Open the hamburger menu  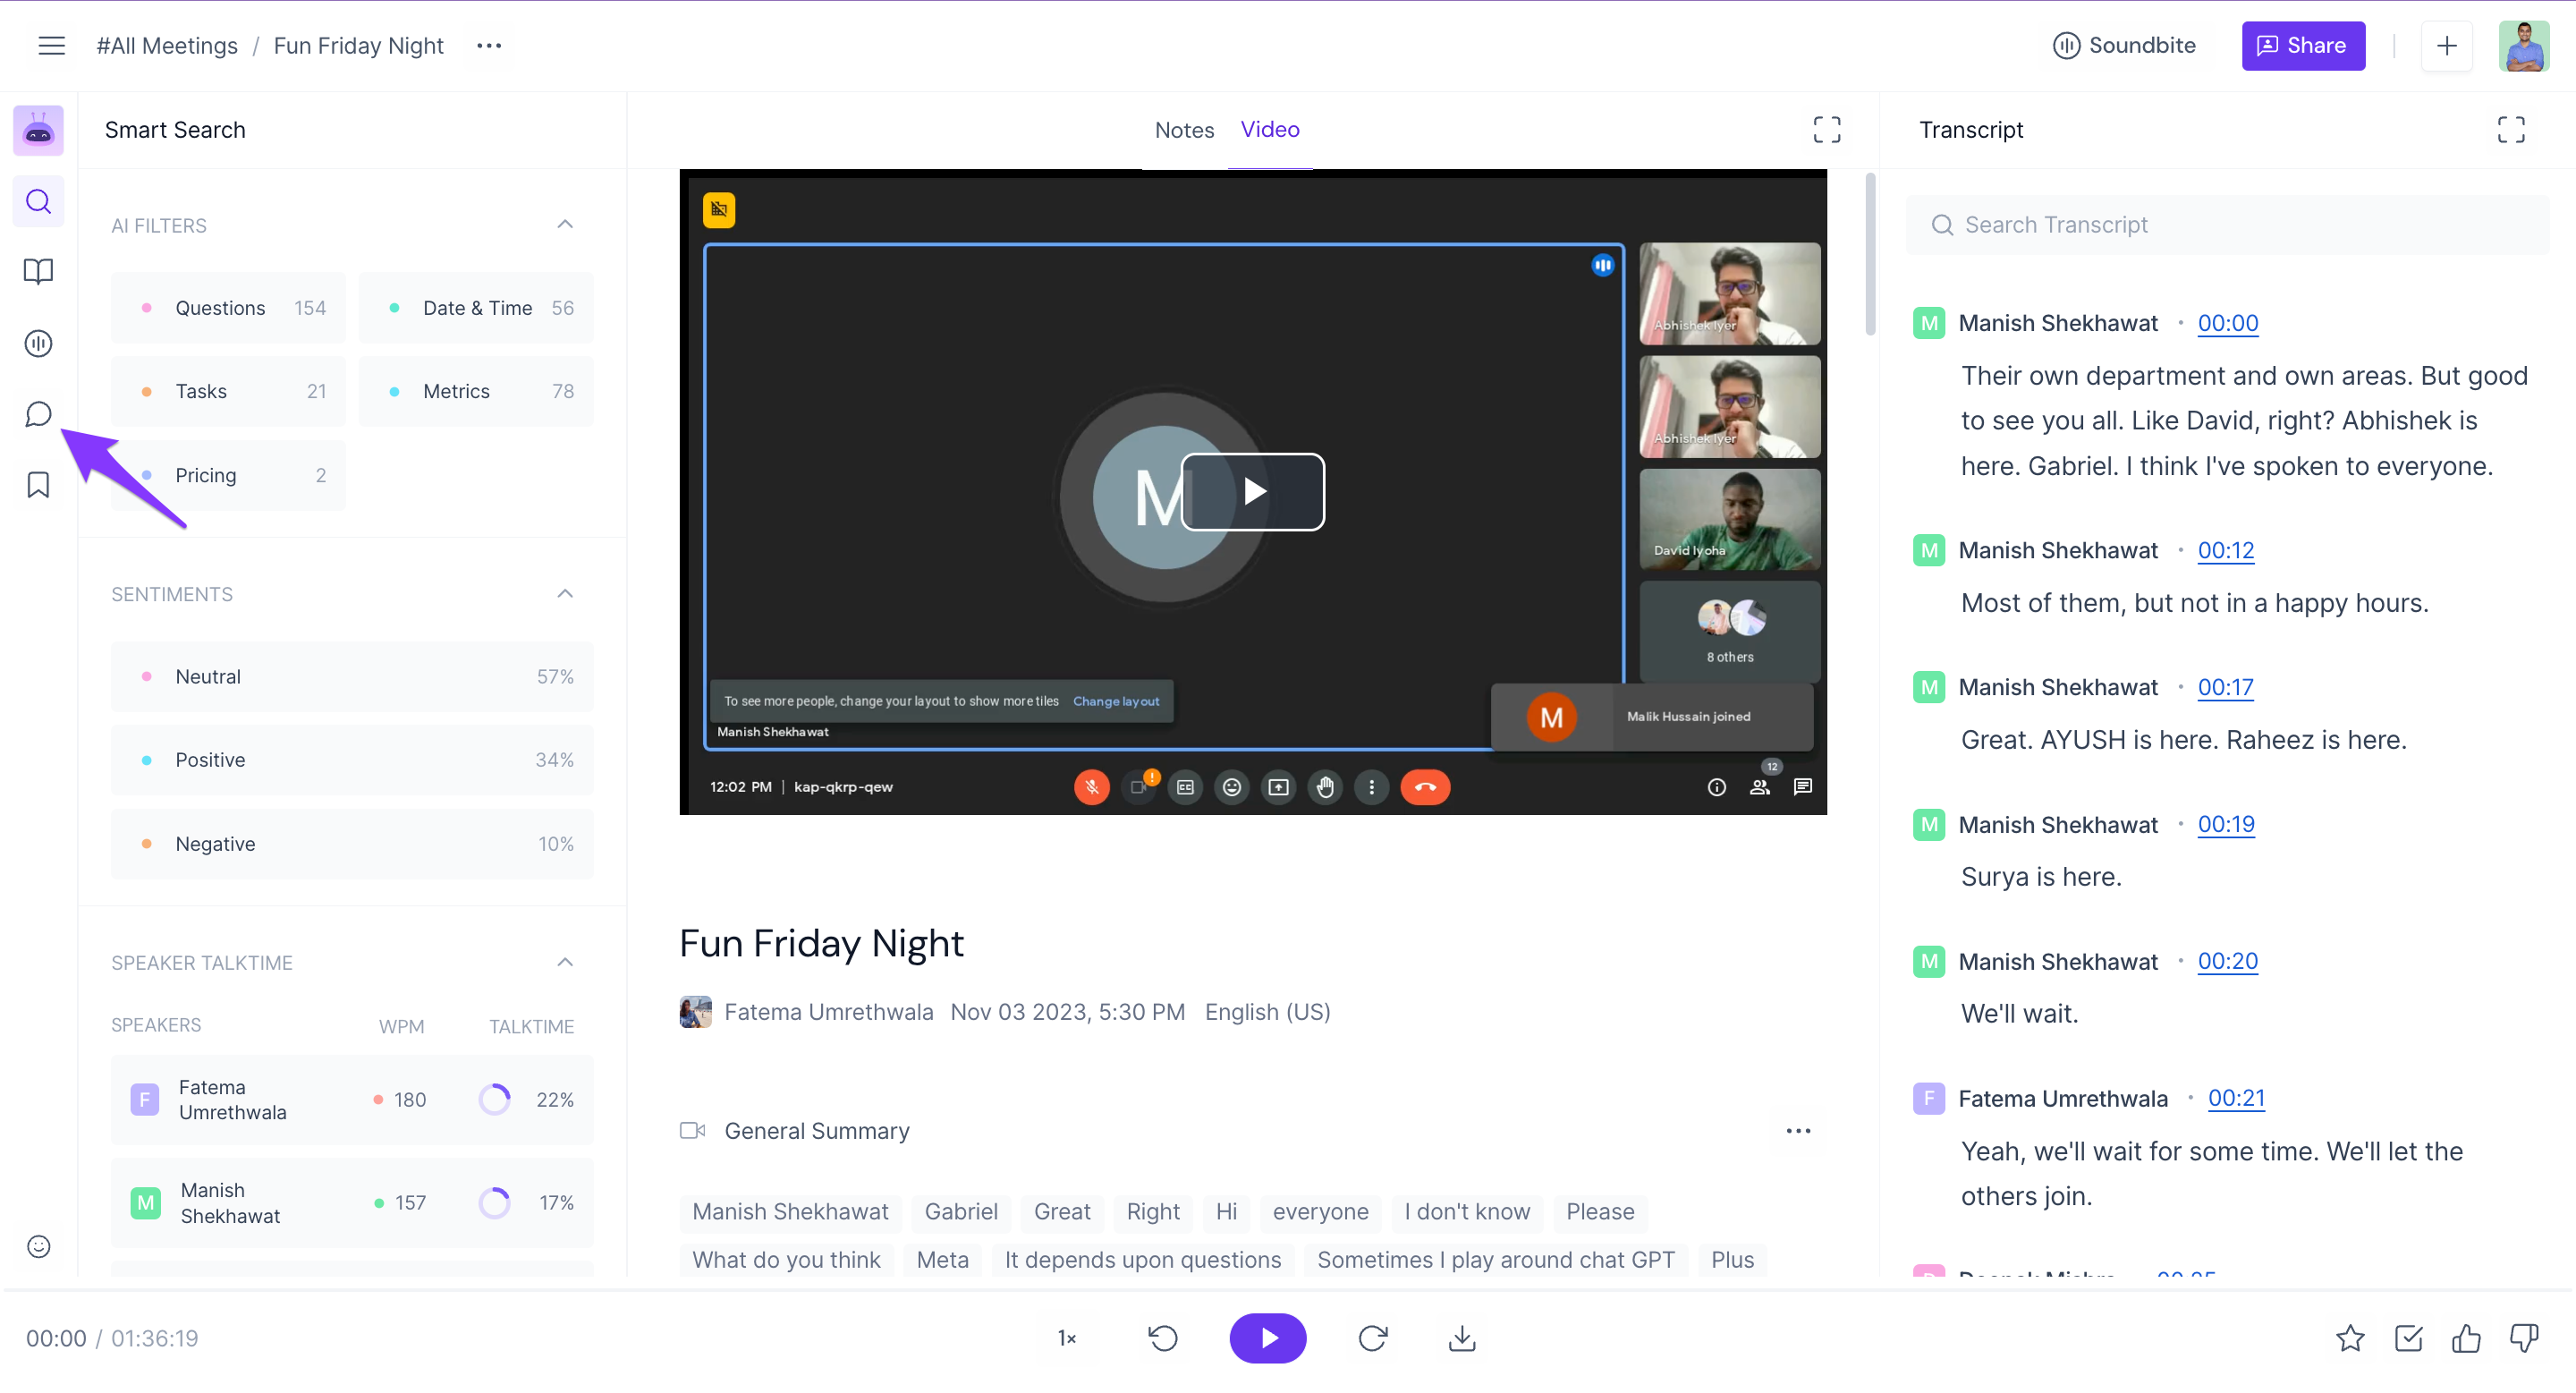52,46
